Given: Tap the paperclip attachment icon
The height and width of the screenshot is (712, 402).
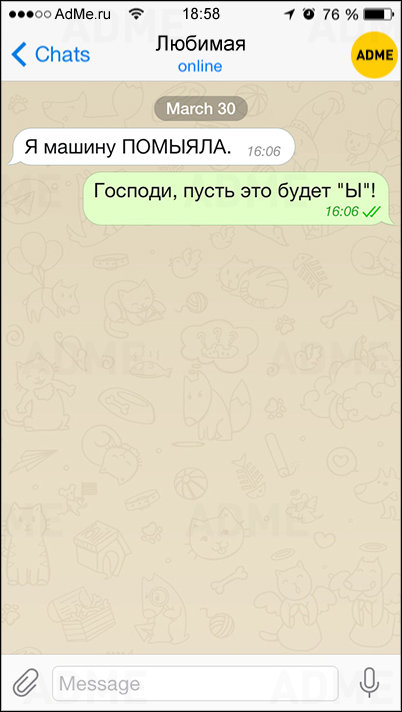Looking at the screenshot, I should pyautogui.click(x=25, y=682).
